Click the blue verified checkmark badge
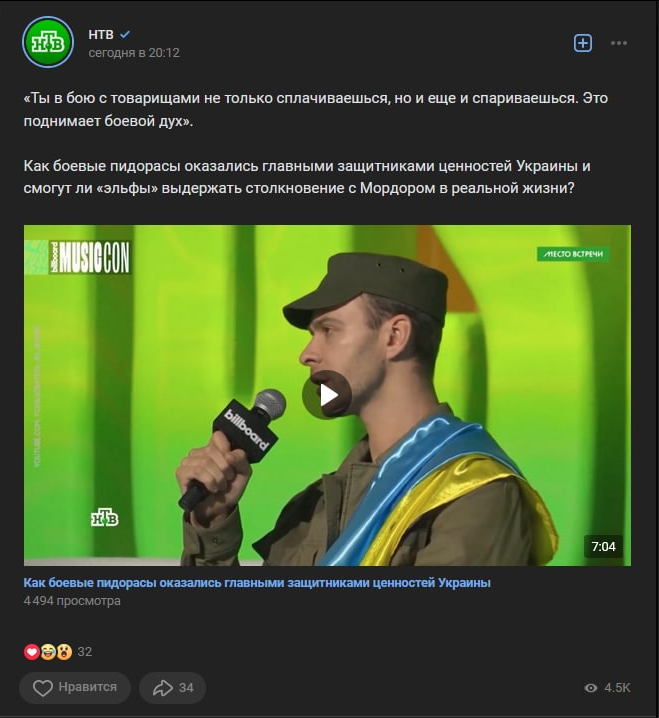The width and height of the screenshot is (659, 718). [x=125, y=34]
